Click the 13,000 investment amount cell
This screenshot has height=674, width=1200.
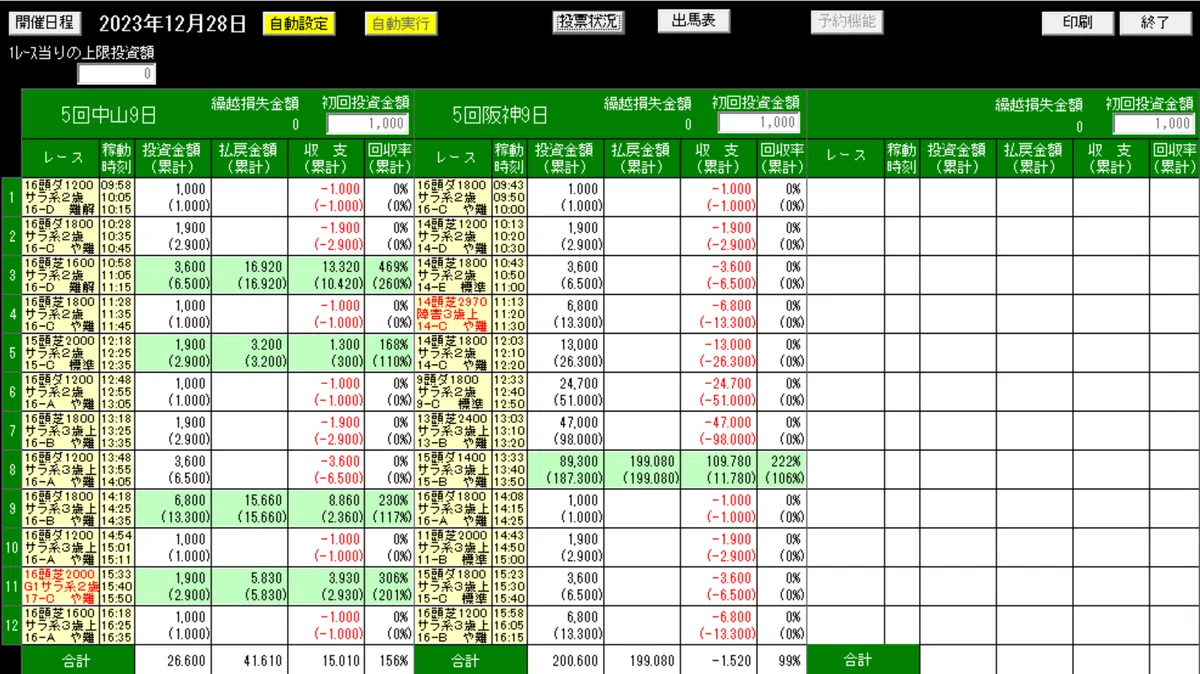click(x=566, y=352)
